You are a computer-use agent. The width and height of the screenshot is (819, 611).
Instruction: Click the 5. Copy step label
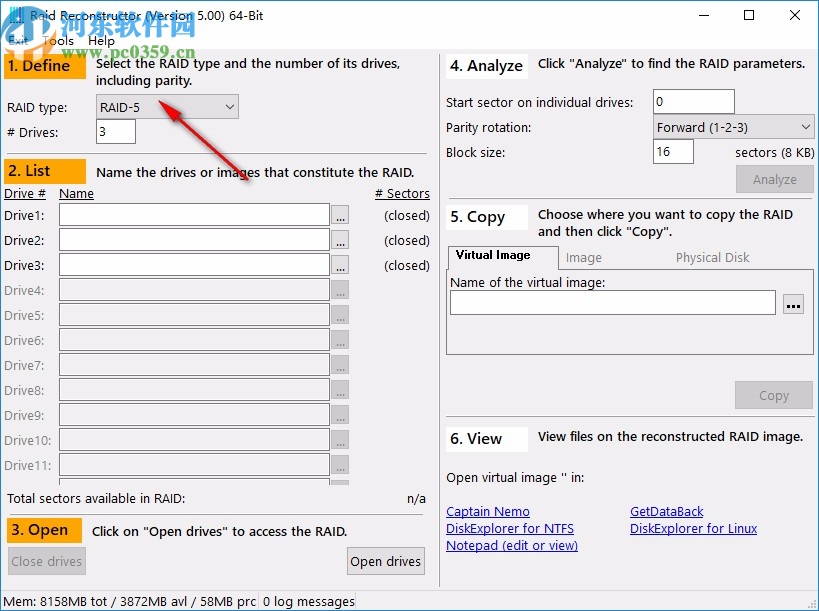487,217
